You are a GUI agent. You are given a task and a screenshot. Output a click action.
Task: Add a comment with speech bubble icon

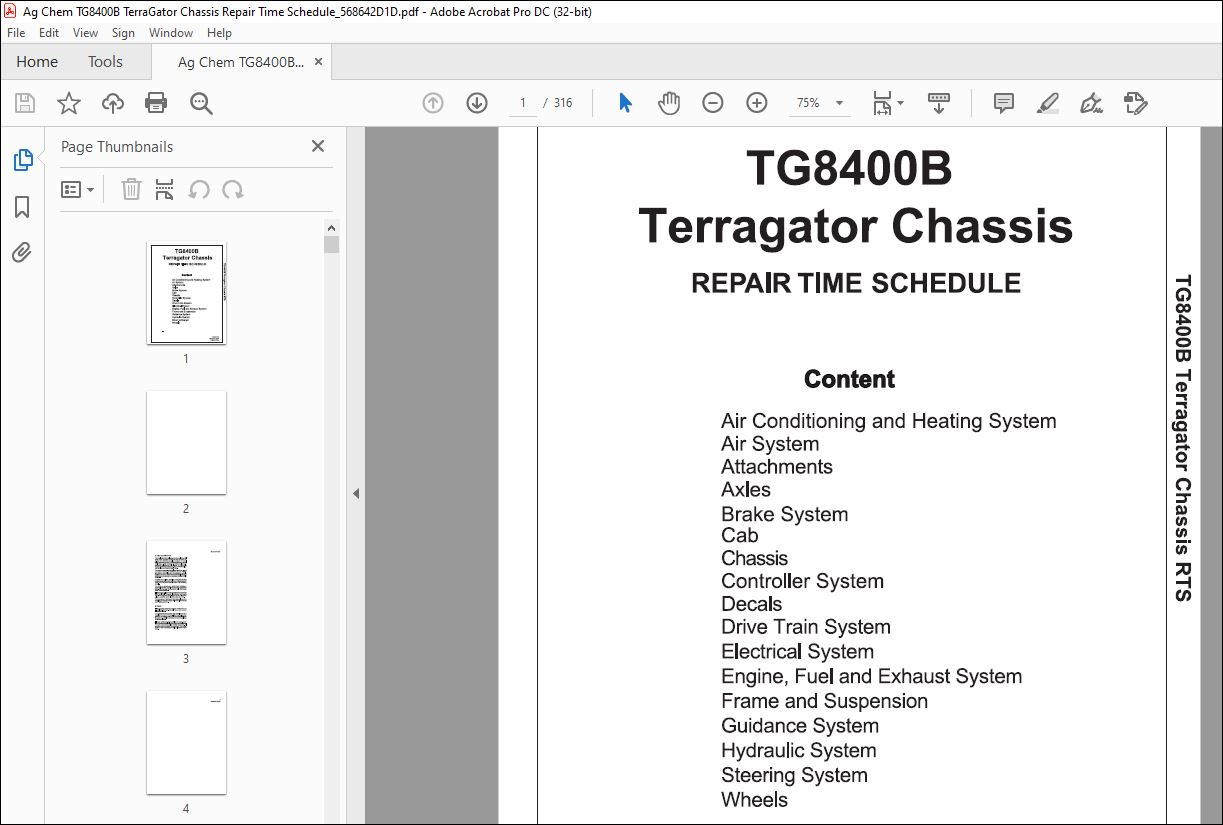point(1004,103)
